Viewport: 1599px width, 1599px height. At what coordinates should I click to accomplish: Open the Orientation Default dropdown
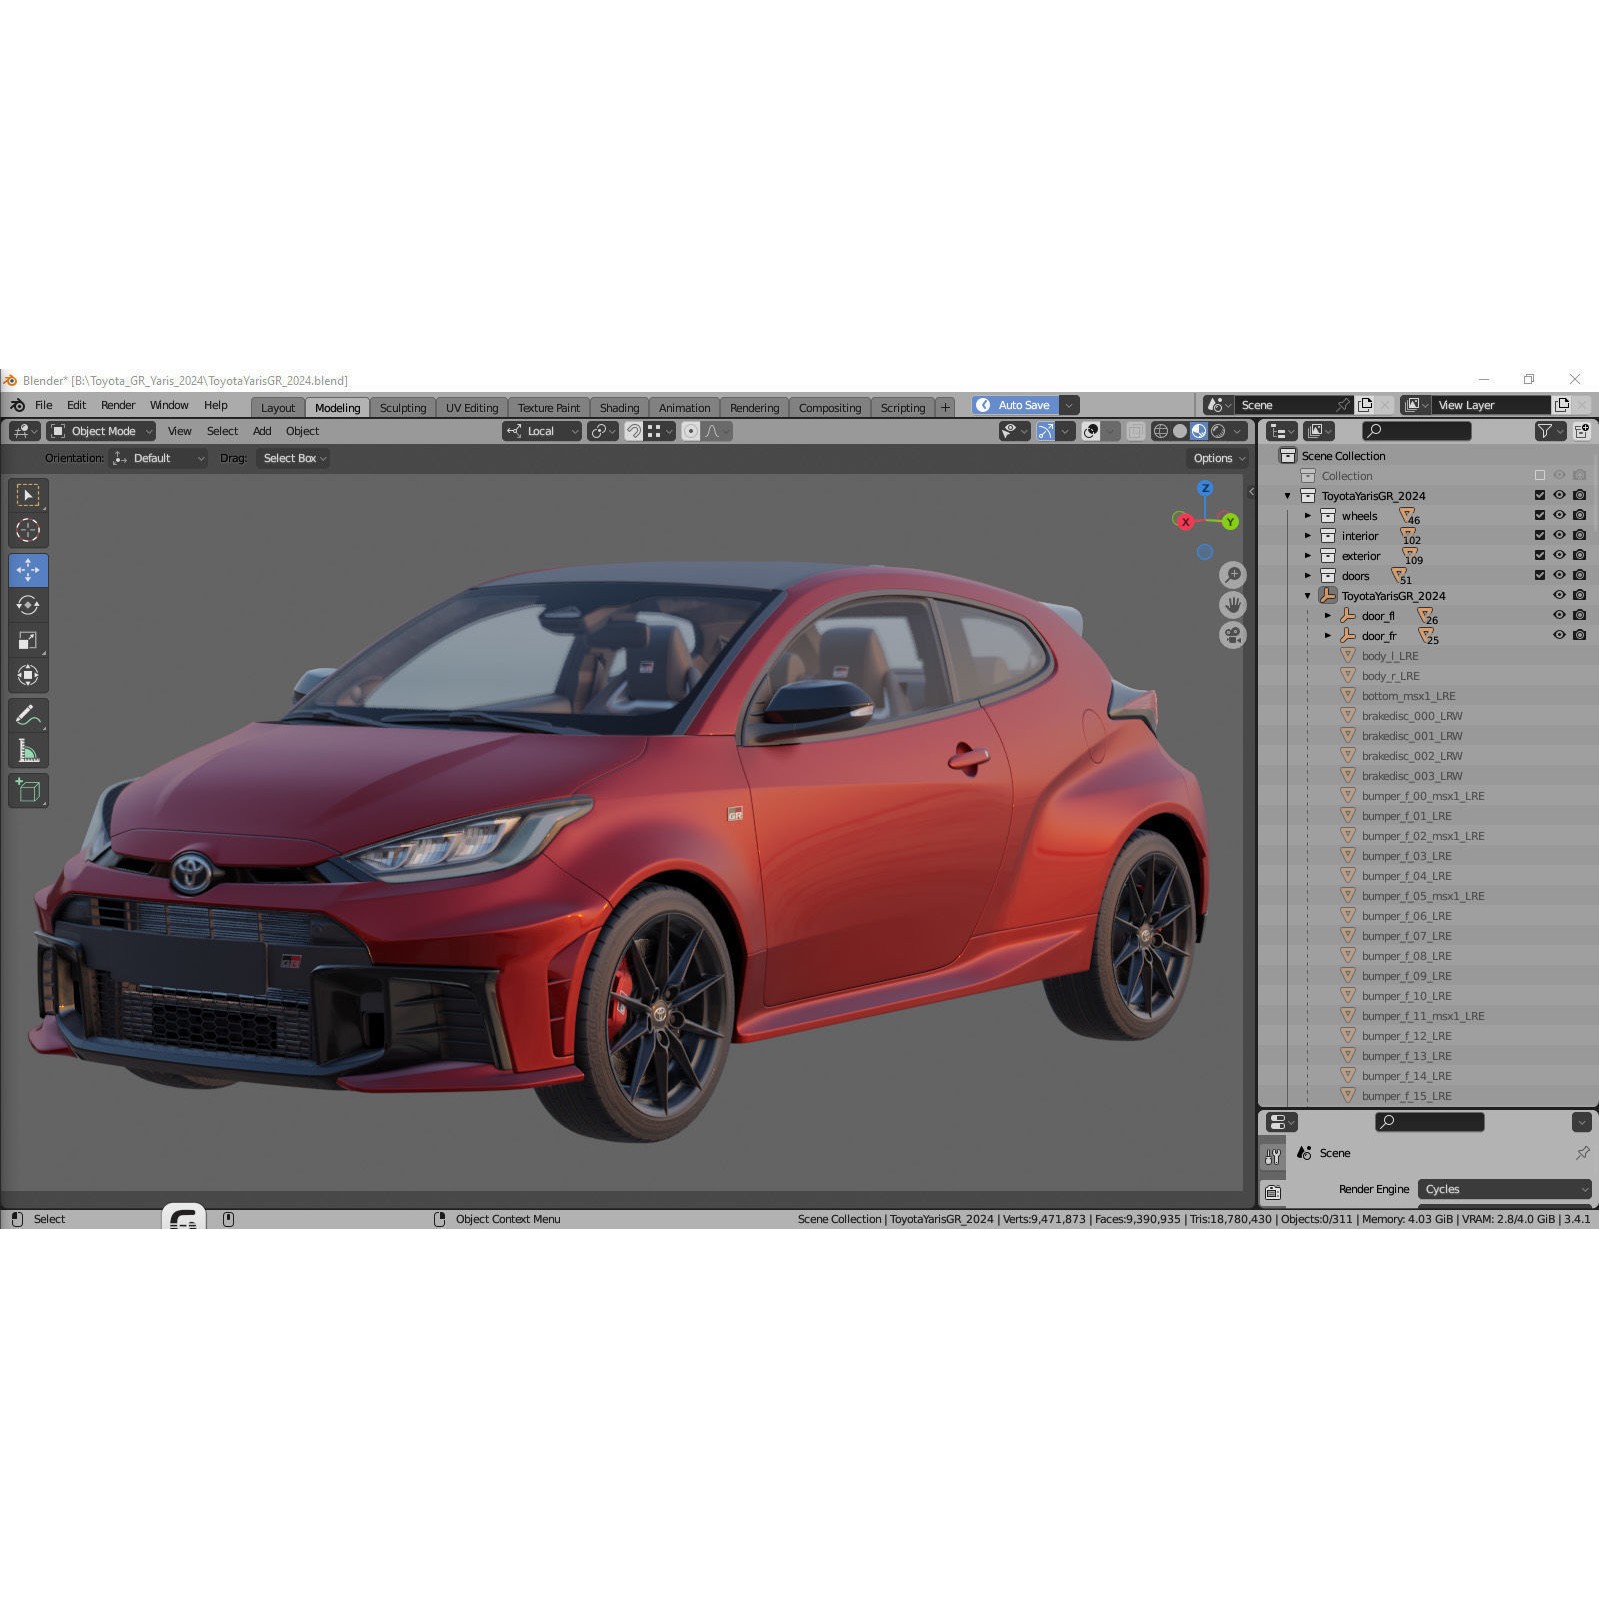coord(158,458)
